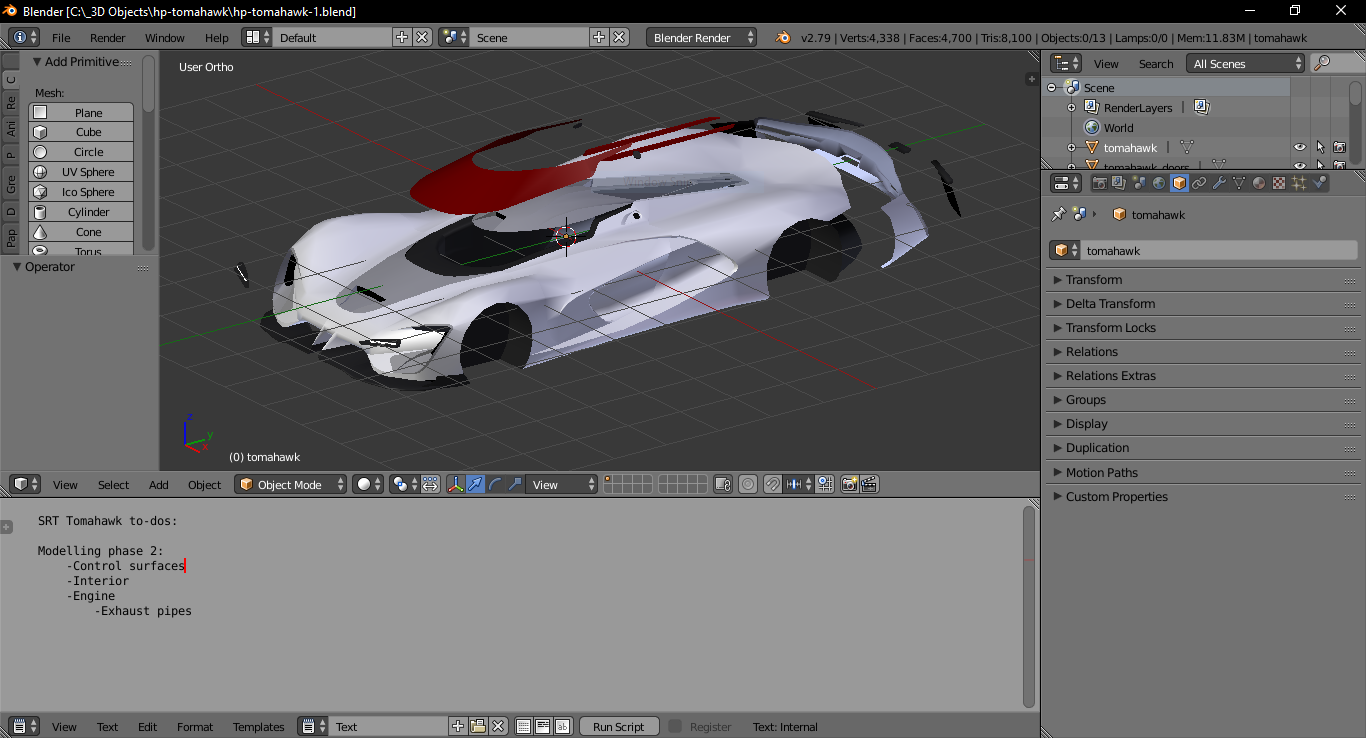Click the OpenGL render animation clapper icon
This screenshot has height=738, width=1366.
coord(869,484)
